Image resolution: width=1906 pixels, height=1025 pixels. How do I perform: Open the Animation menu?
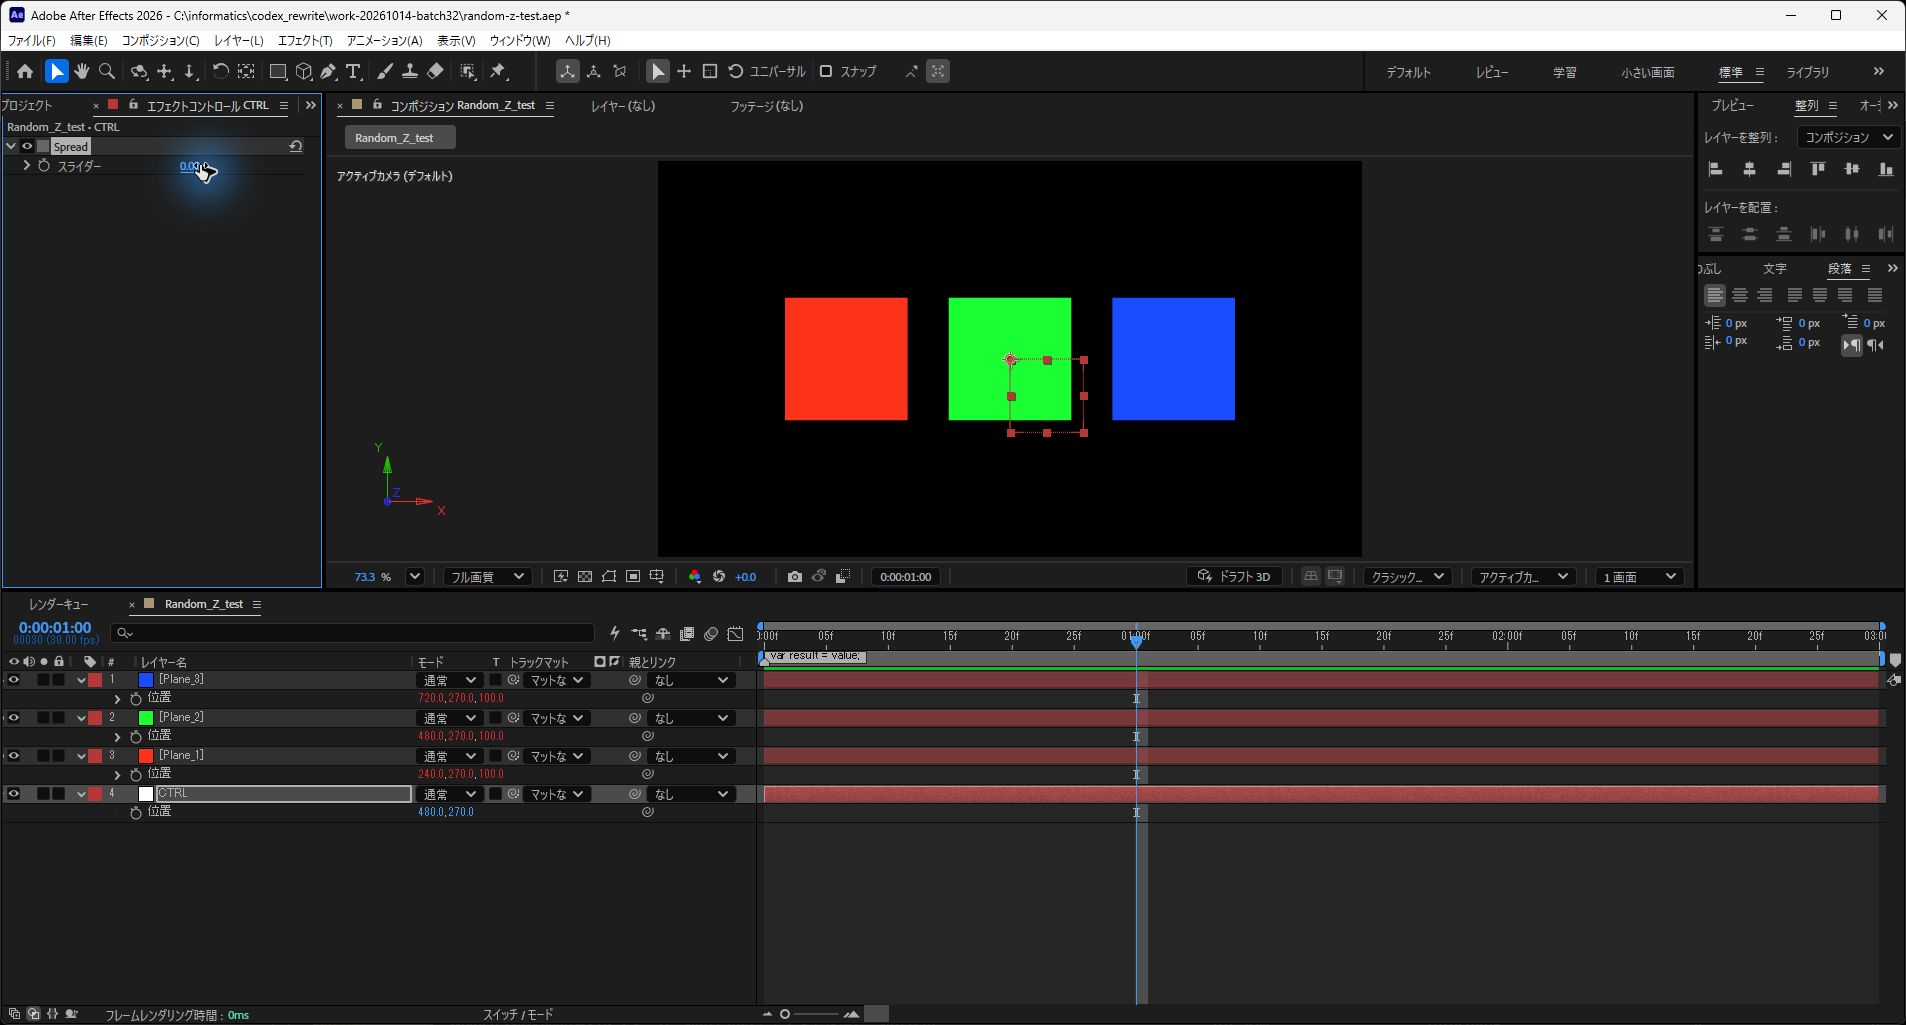384,41
